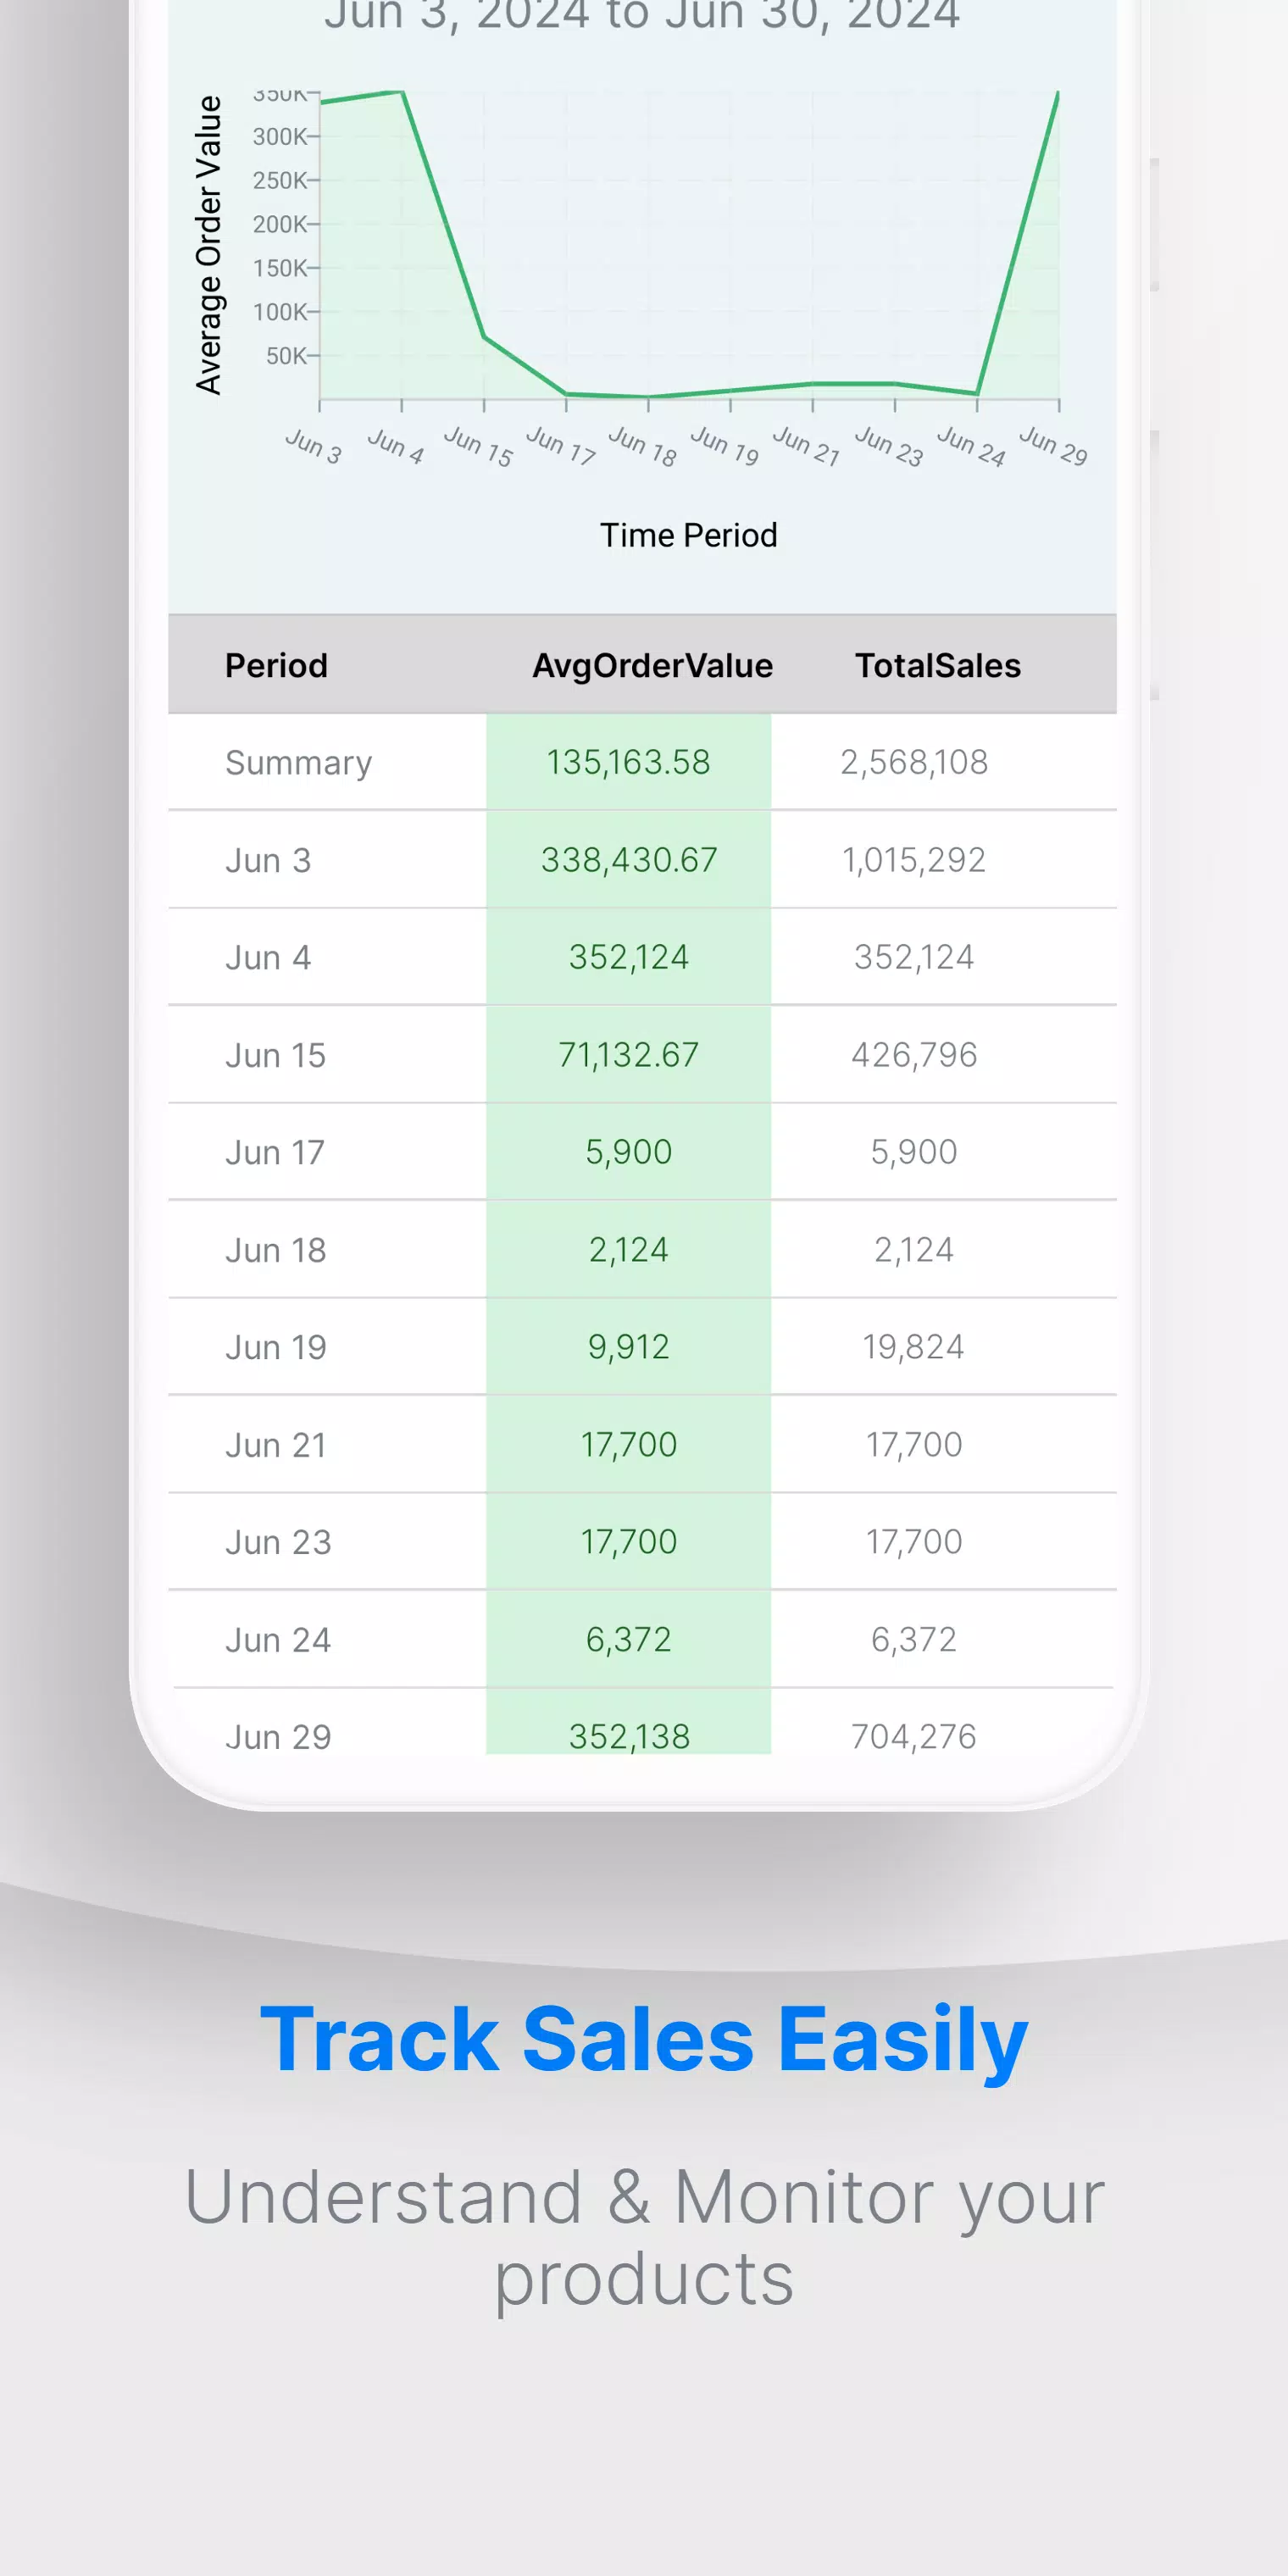Open the Summary row
The width and height of the screenshot is (1288, 2576).
642,762
